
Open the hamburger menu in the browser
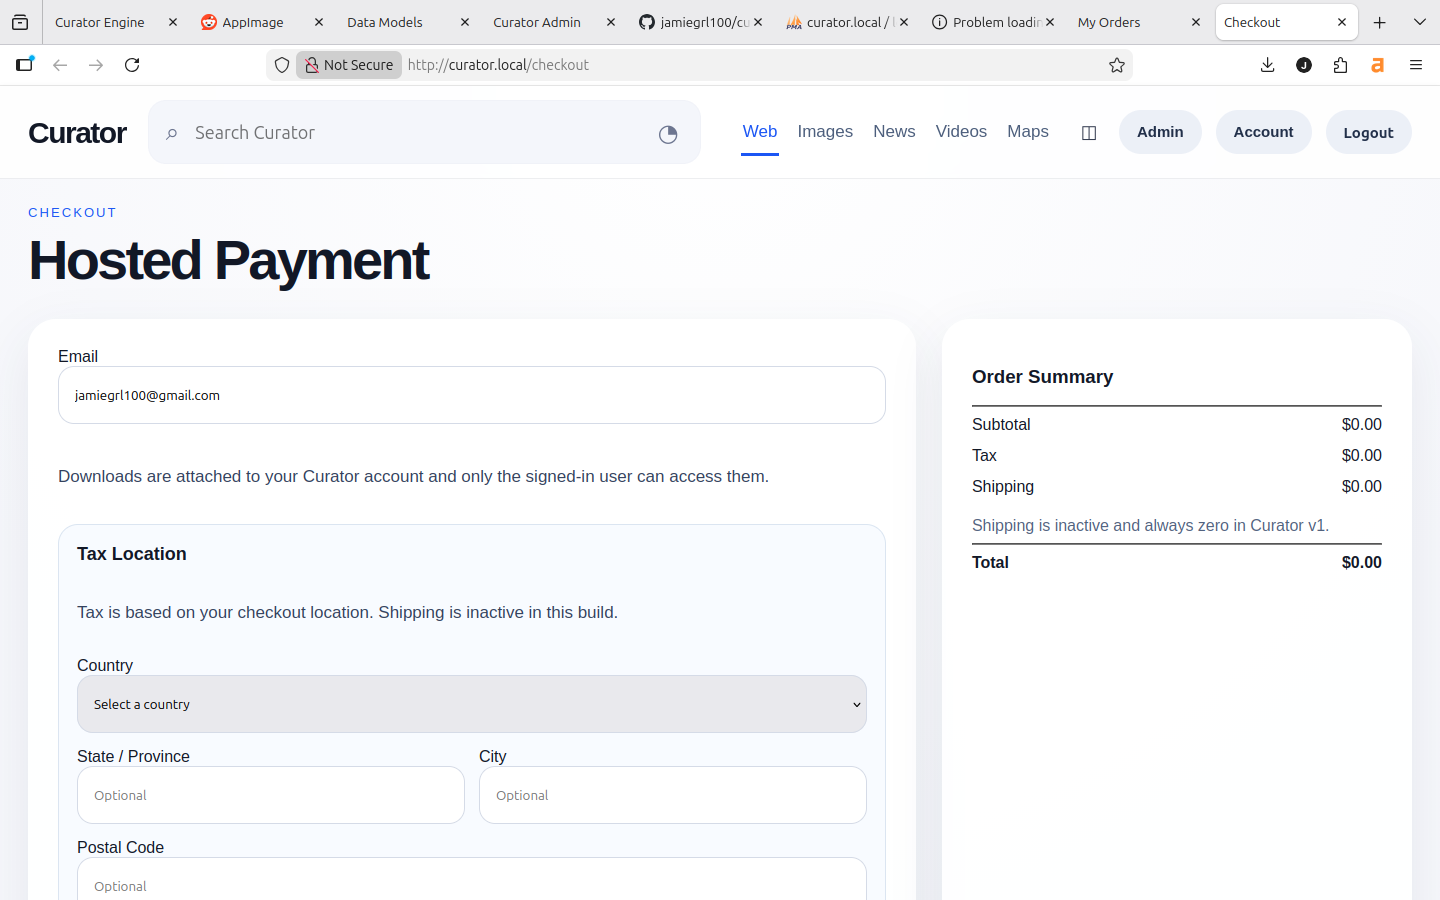pyautogui.click(x=1416, y=64)
